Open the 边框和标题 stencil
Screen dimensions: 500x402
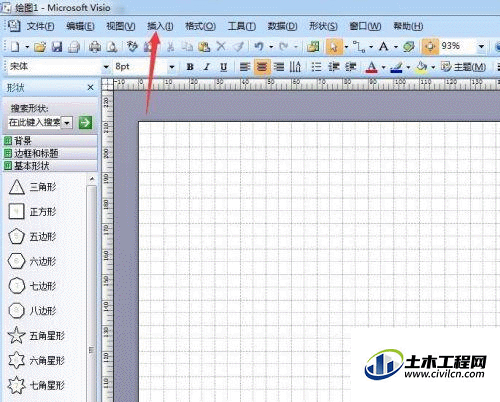tap(50, 153)
